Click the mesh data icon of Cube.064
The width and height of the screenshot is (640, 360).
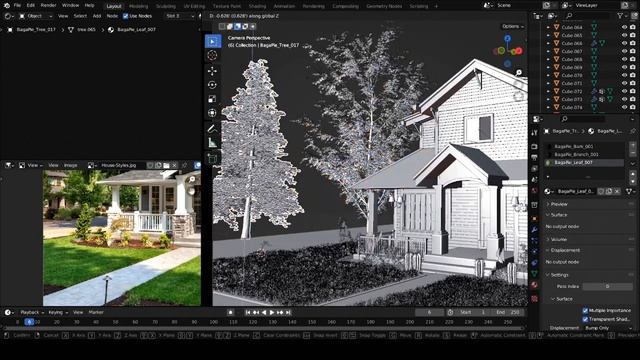[594, 27]
